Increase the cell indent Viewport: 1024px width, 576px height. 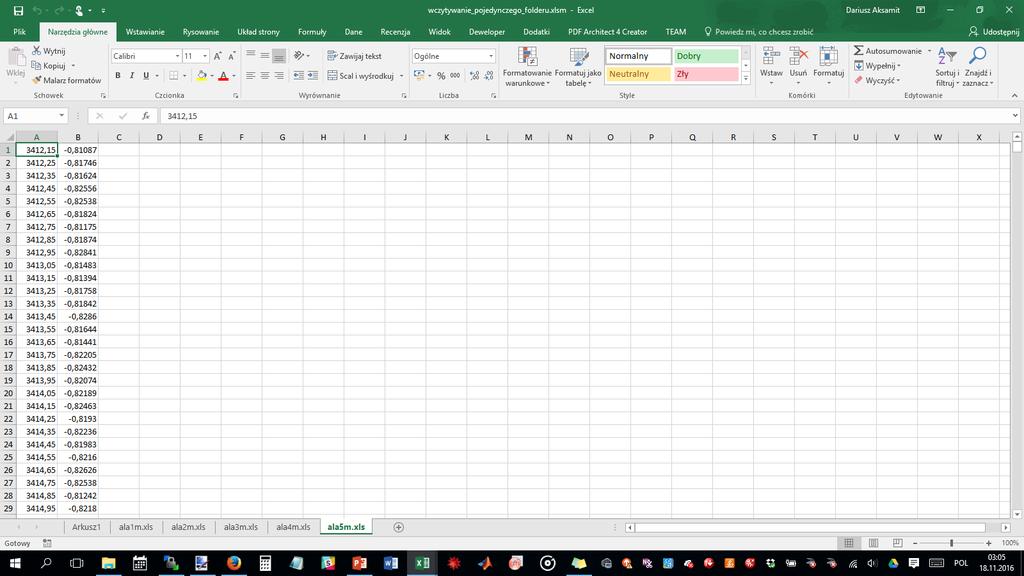click(313, 76)
